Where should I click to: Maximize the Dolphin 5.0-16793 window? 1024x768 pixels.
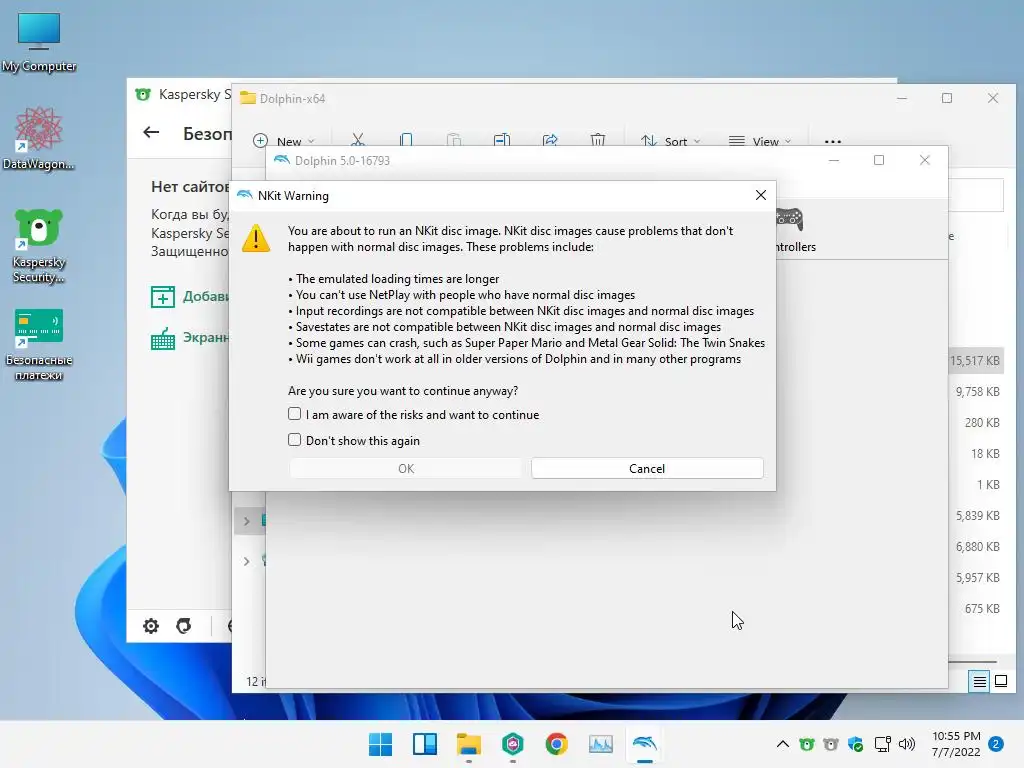(x=879, y=160)
